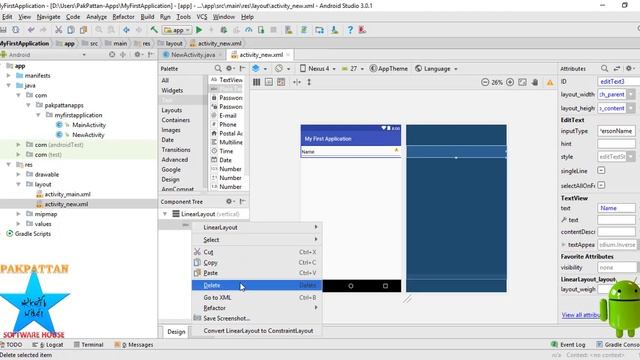Open the Refactor submenu in context menu

tap(257, 308)
